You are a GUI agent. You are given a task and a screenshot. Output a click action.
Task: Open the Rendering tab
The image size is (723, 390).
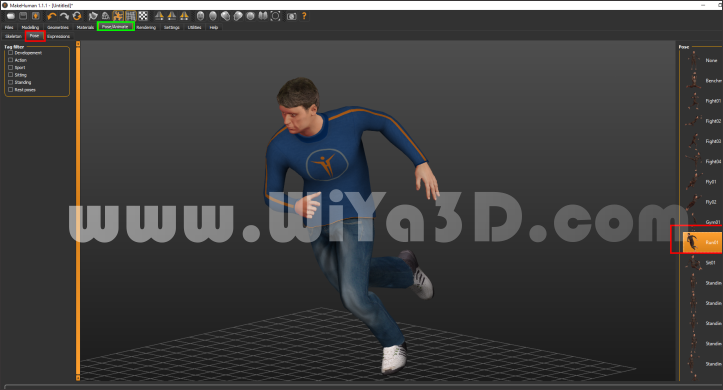pos(146,27)
